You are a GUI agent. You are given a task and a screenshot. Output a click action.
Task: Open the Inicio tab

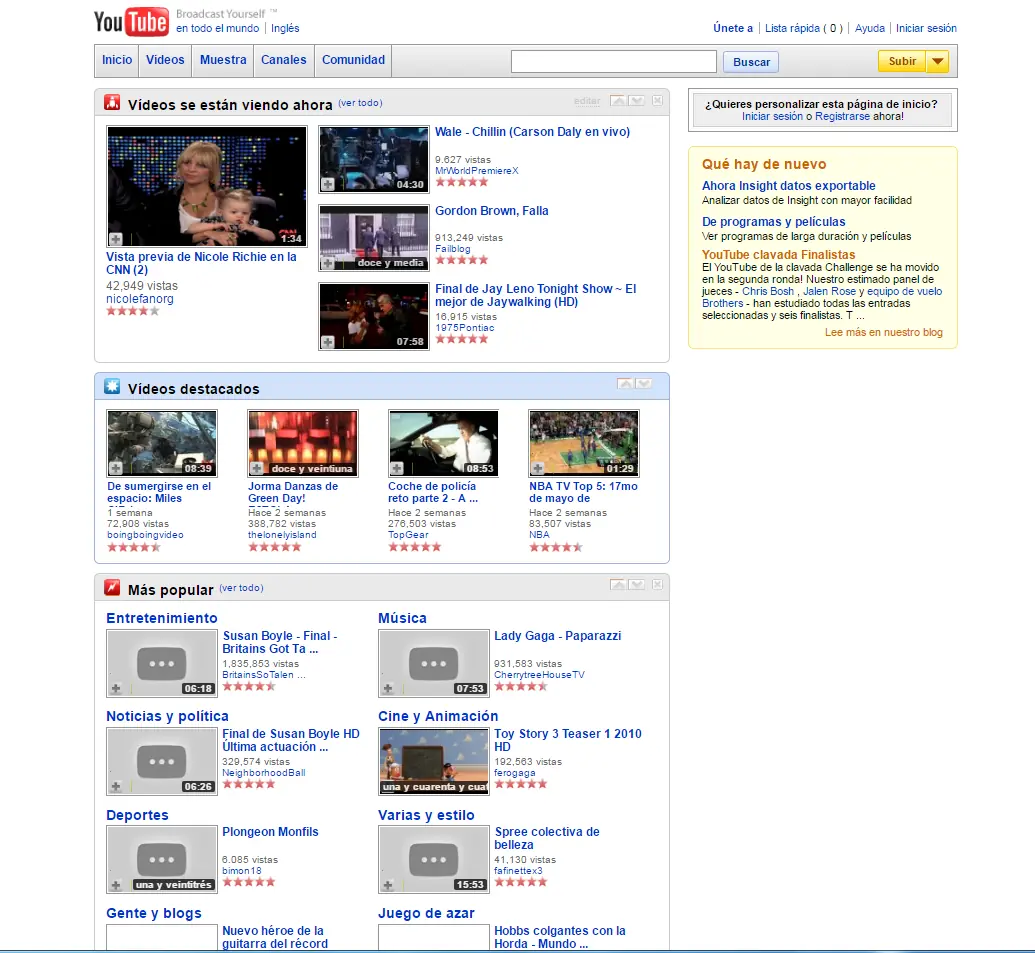(117, 60)
